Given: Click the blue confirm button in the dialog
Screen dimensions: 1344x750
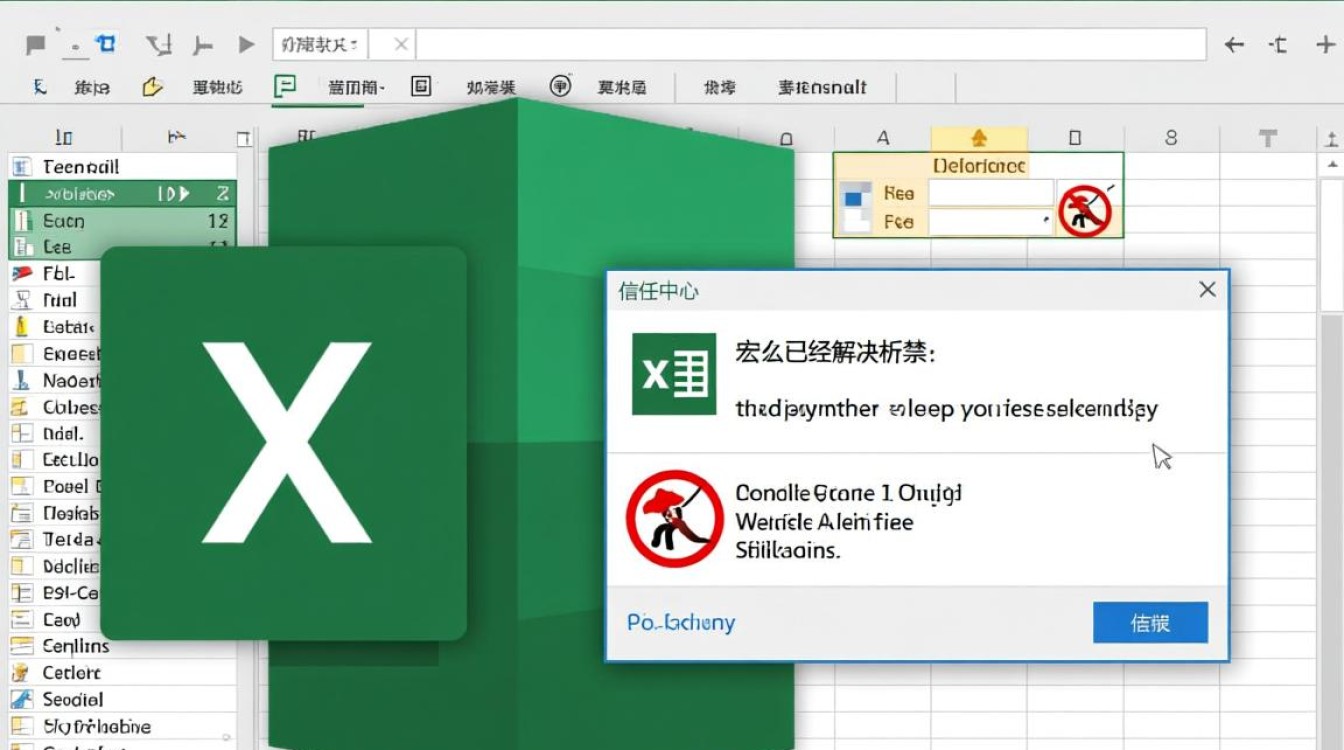Looking at the screenshot, I should (x=1150, y=623).
